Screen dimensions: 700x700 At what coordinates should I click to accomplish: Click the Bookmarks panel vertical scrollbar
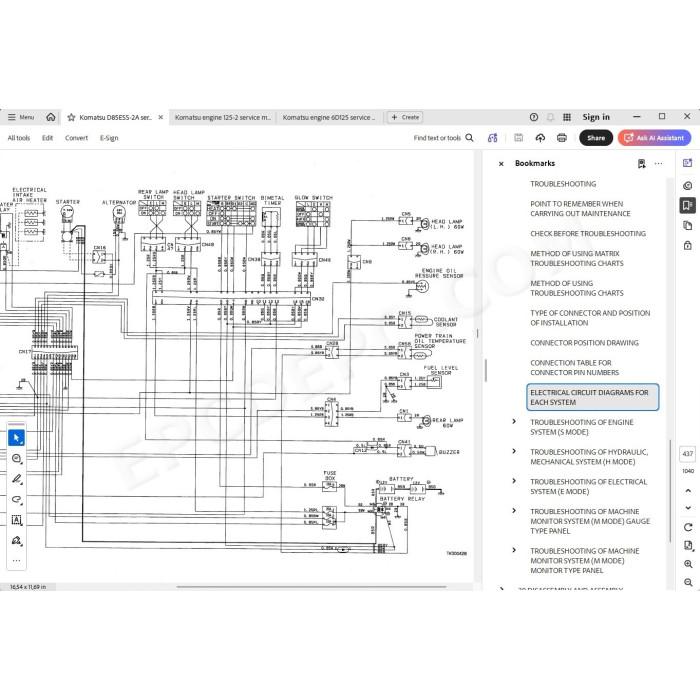pyautogui.click(x=671, y=491)
